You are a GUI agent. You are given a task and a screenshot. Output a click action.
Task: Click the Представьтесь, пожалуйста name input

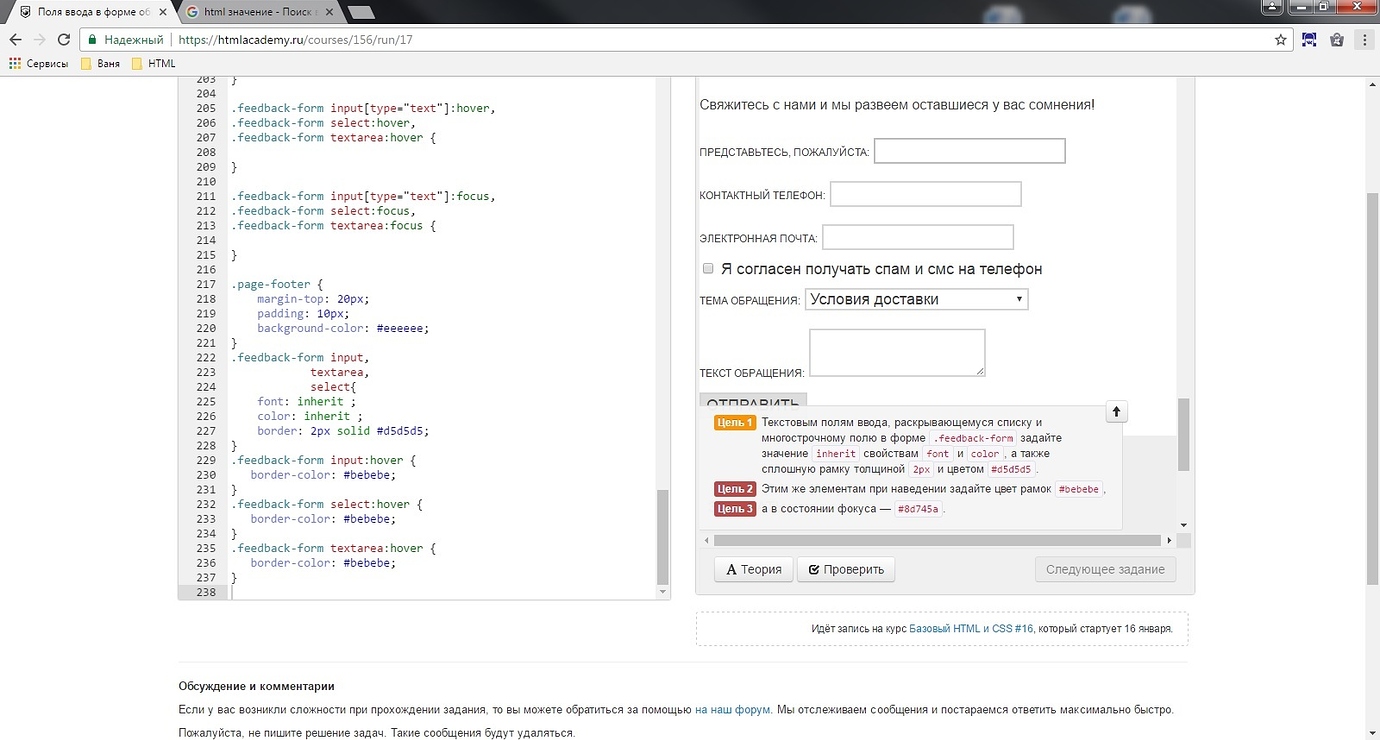click(x=969, y=151)
